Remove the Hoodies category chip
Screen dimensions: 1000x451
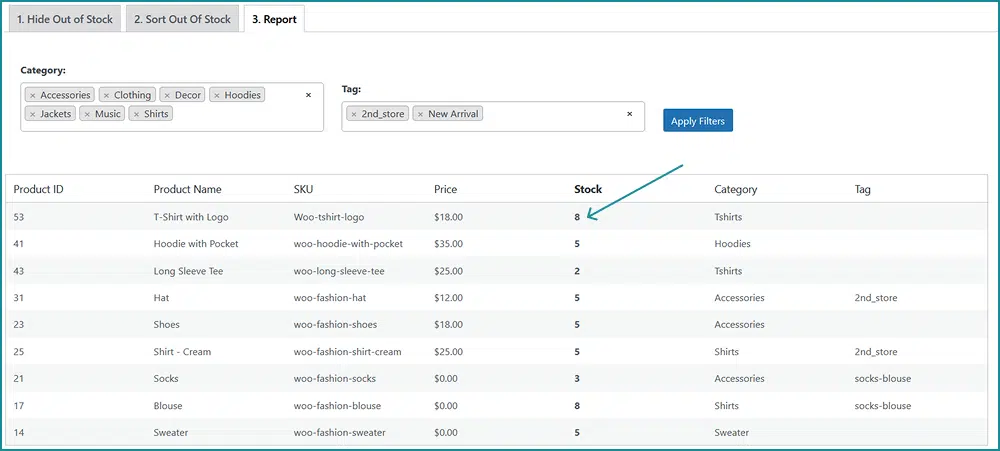pos(217,96)
